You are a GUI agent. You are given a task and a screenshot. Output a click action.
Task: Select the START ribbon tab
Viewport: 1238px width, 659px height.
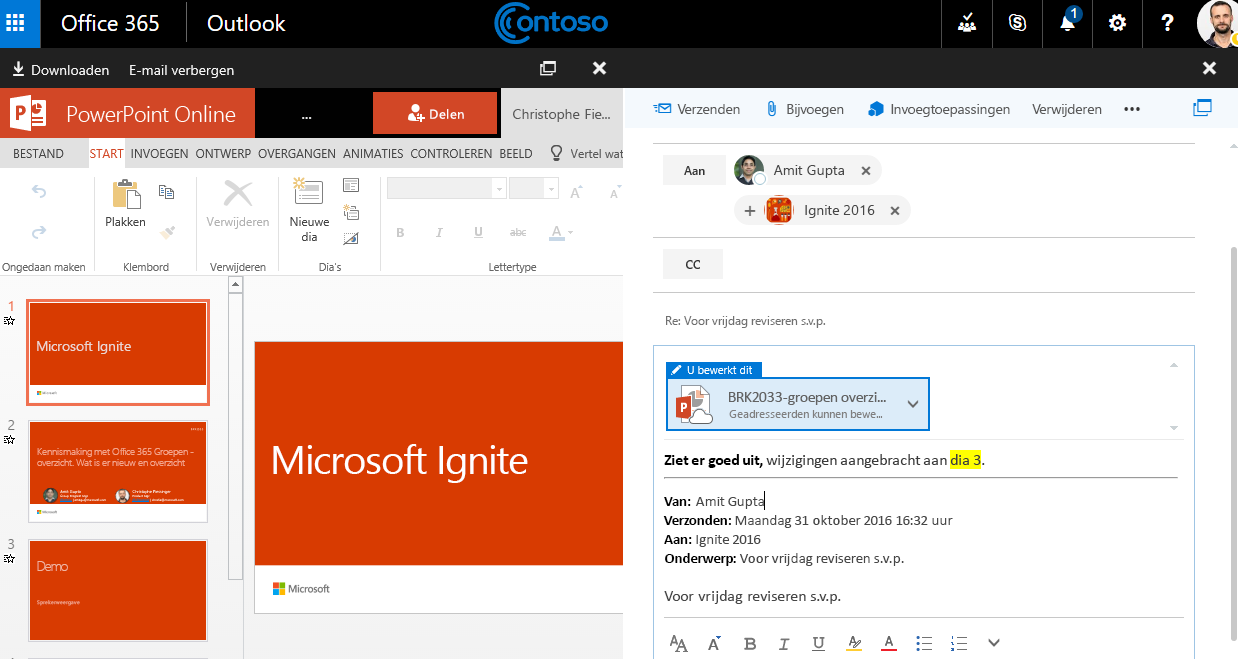click(x=106, y=154)
